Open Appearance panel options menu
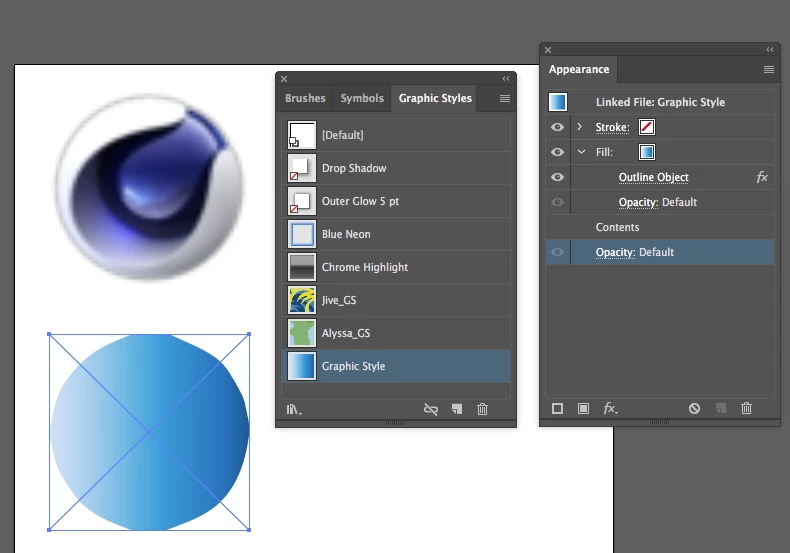The image size is (790, 553). (769, 70)
